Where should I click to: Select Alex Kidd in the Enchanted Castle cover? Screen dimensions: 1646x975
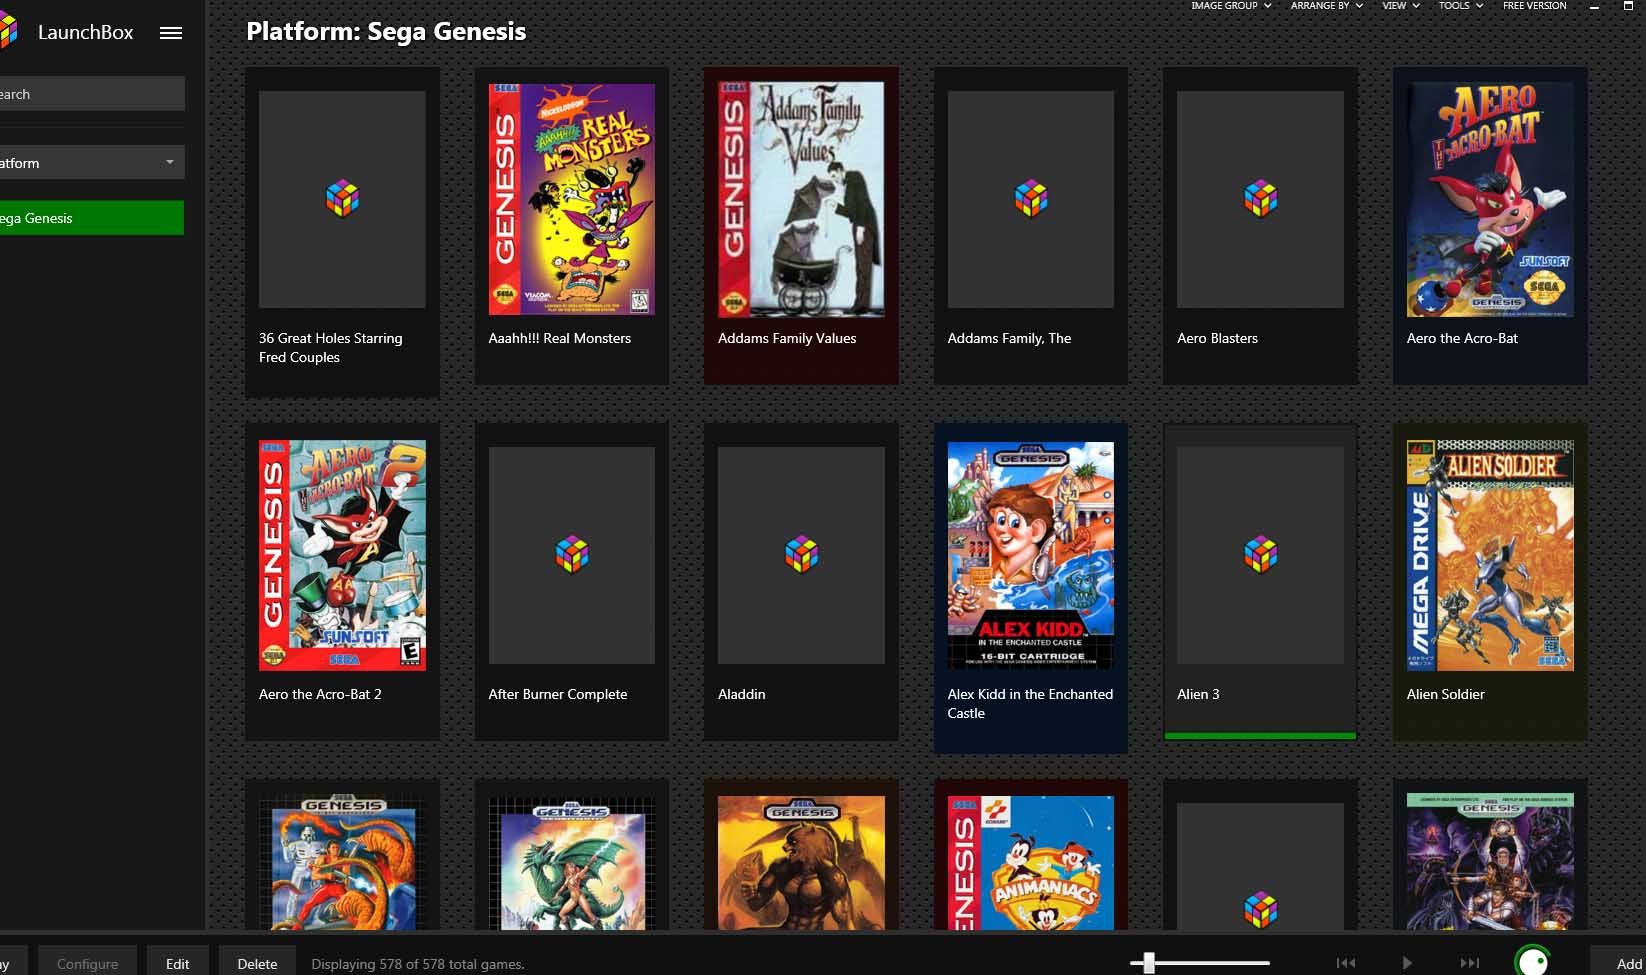pyautogui.click(x=1031, y=556)
